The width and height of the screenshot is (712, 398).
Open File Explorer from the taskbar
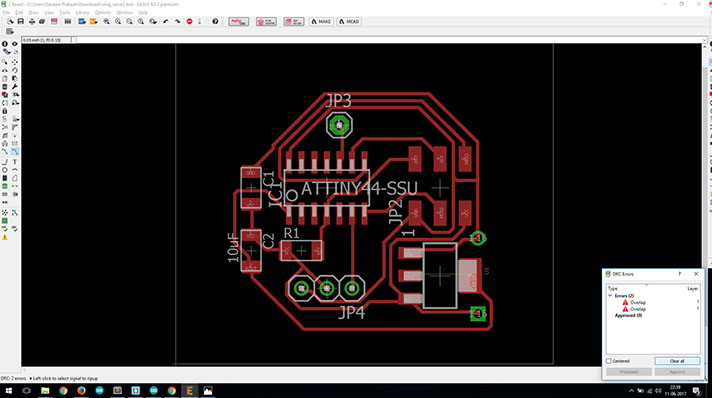pyautogui.click(x=45, y=391)
